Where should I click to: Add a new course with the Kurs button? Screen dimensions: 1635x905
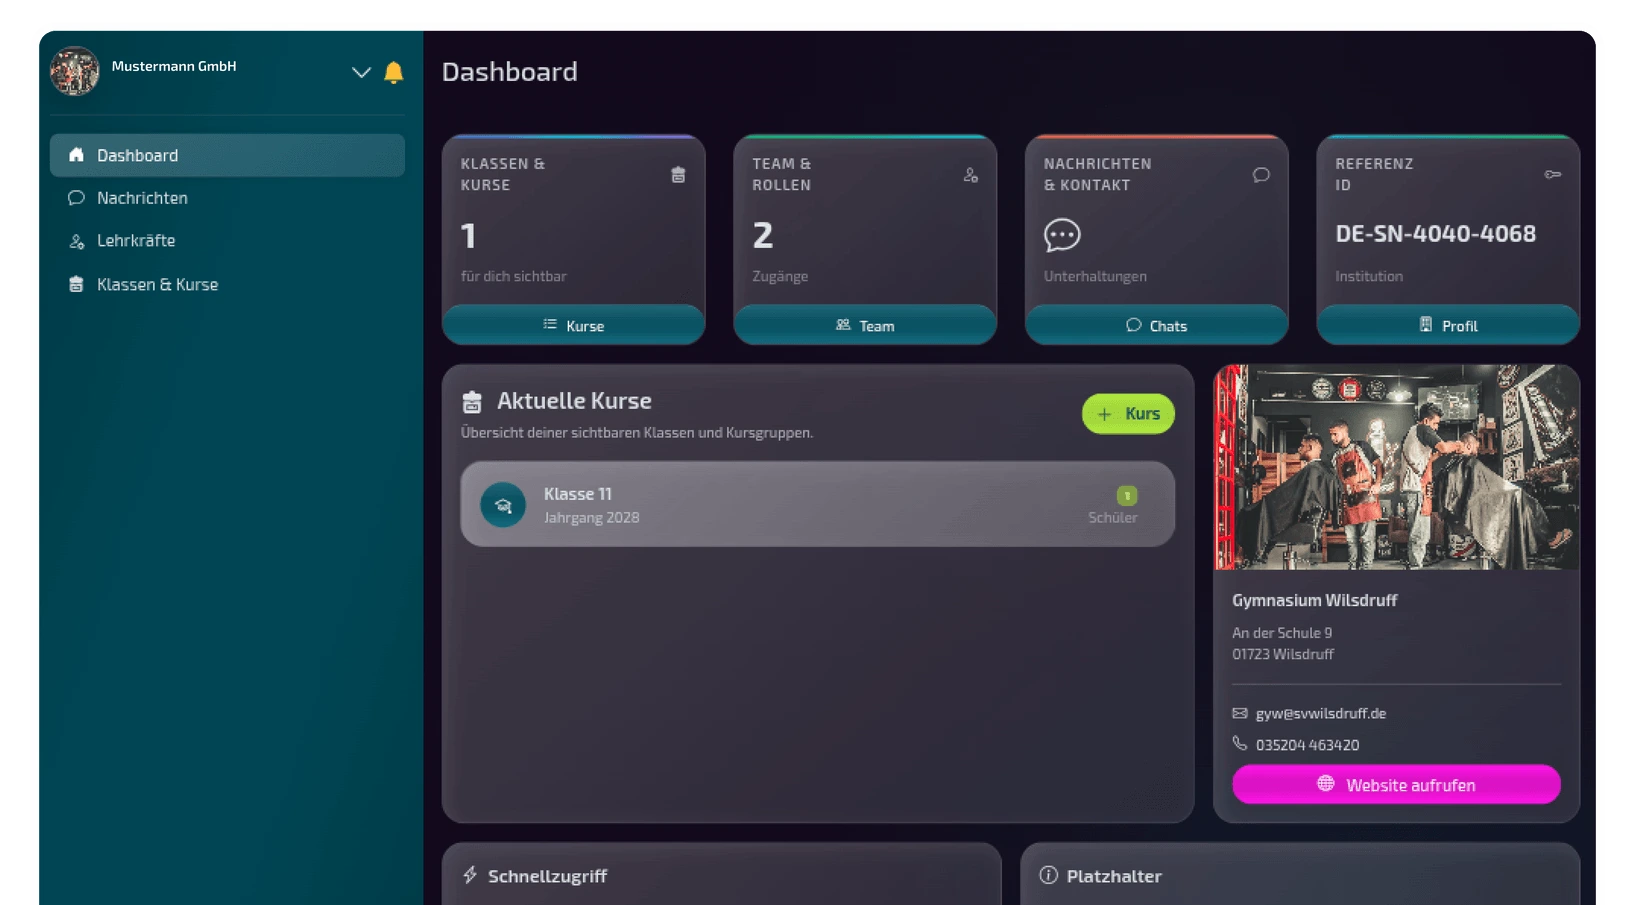pos(1128,414)
